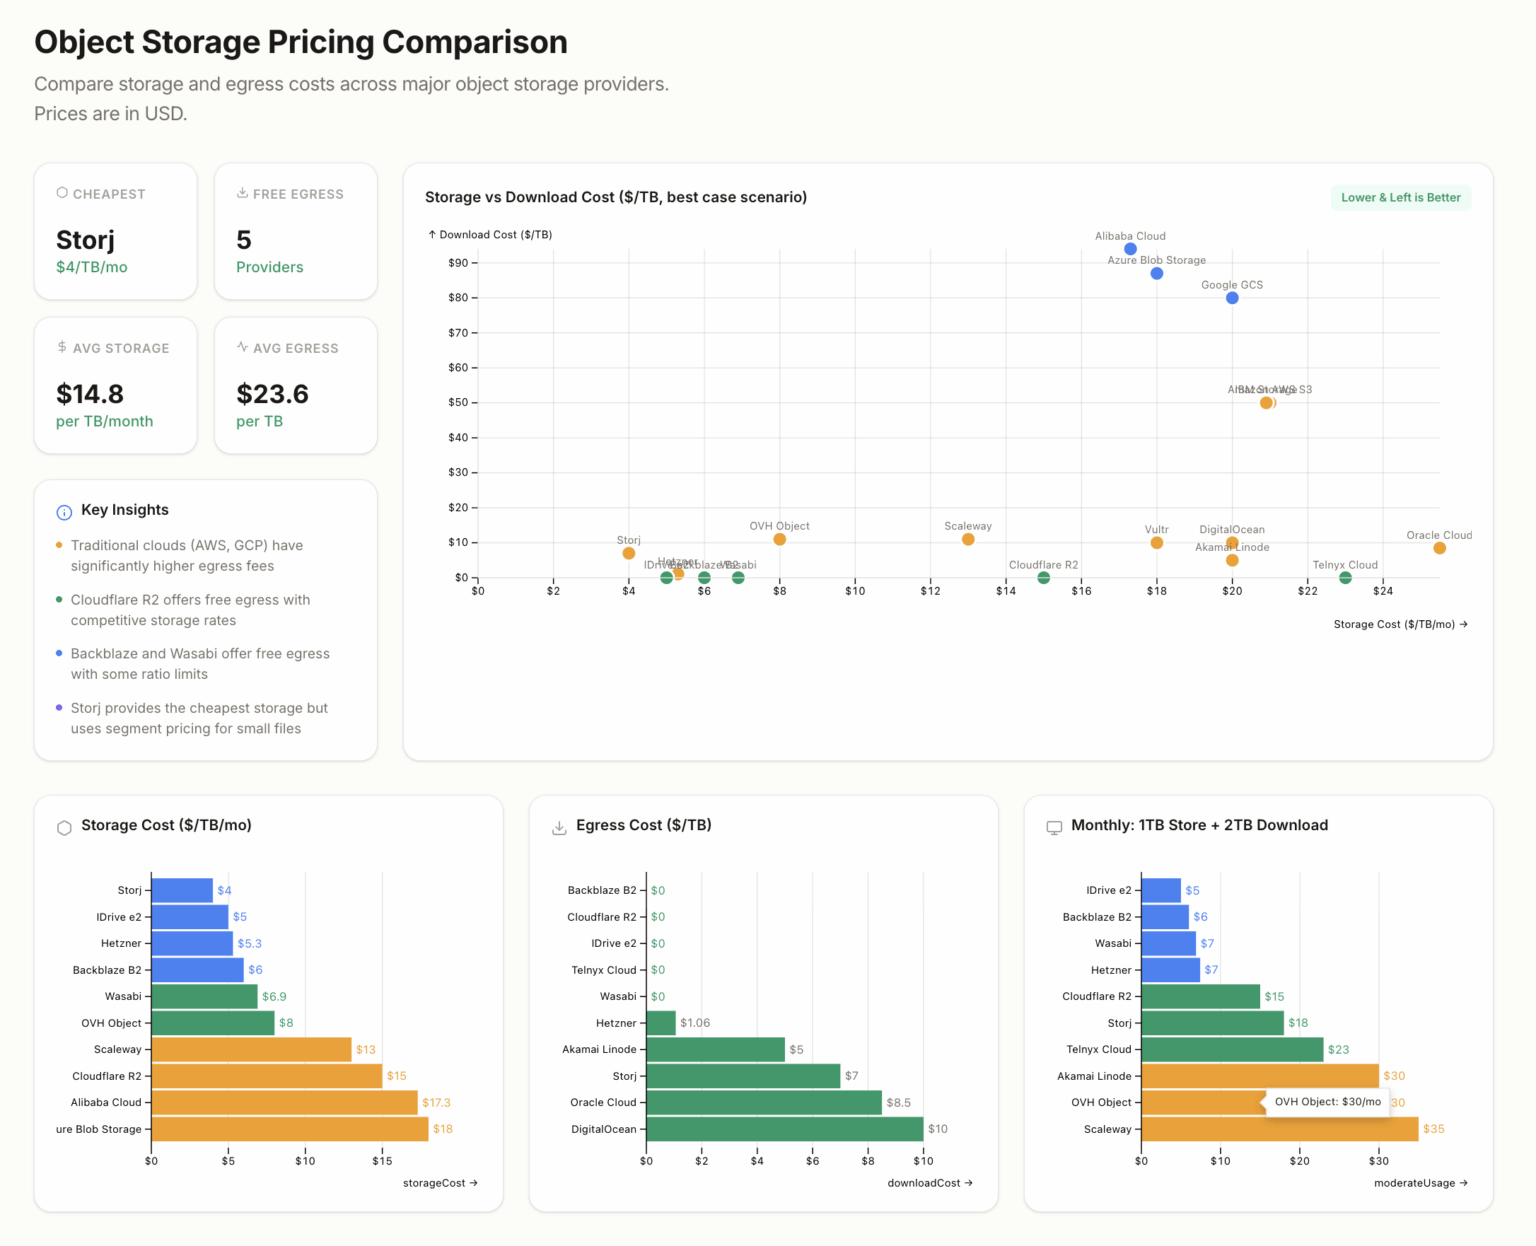The image size is (1536, 1246).
Task: Click the activity pulse icon beside AVG EGRESS
Action: [241, 347]
